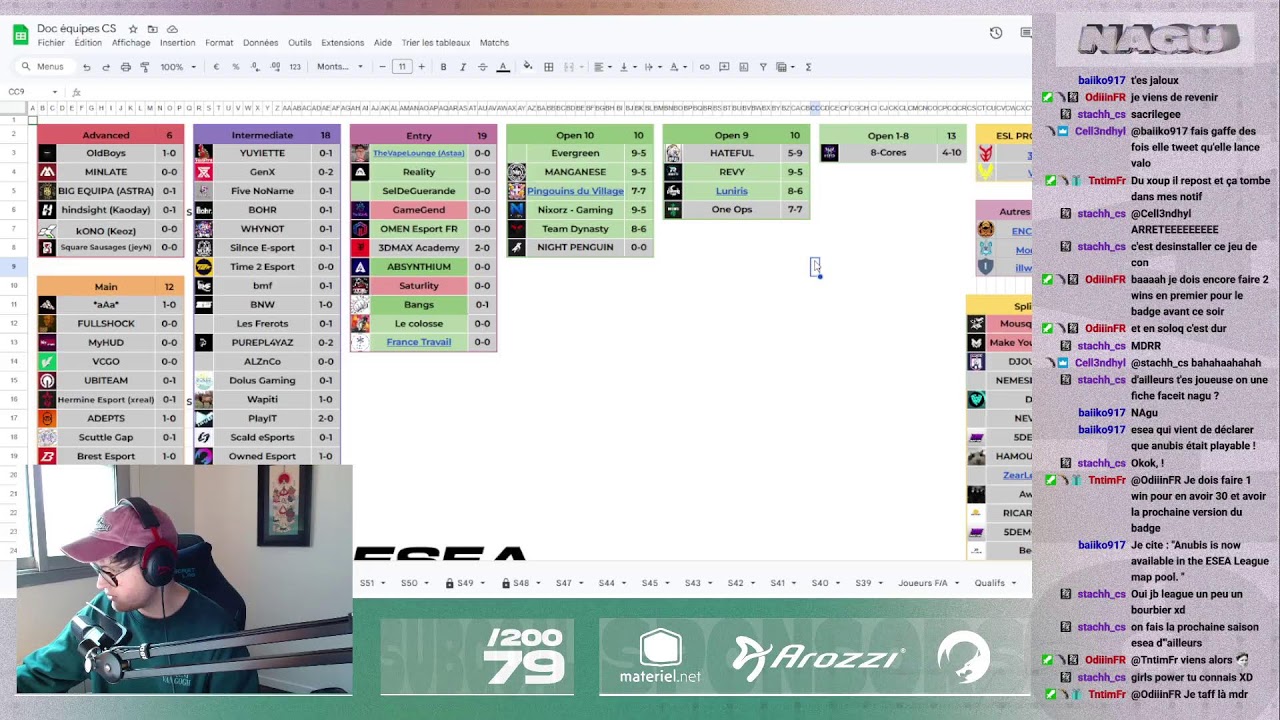Check the cloud save status icon

pyautogui.click(x=172, y=29)
